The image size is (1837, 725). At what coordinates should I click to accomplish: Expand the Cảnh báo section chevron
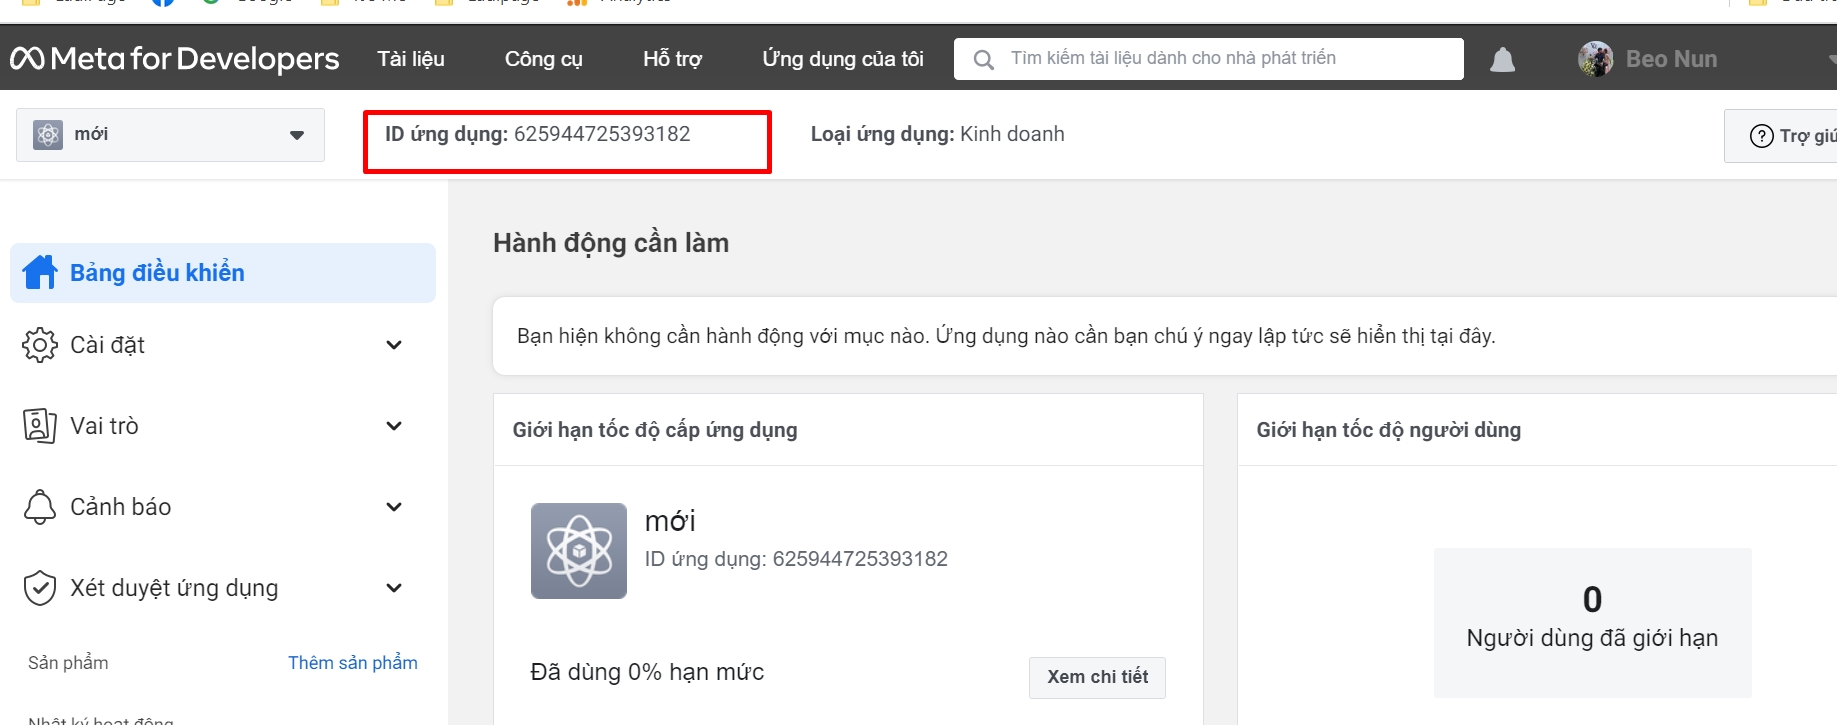pyautogui.click(x=394, y=507)
